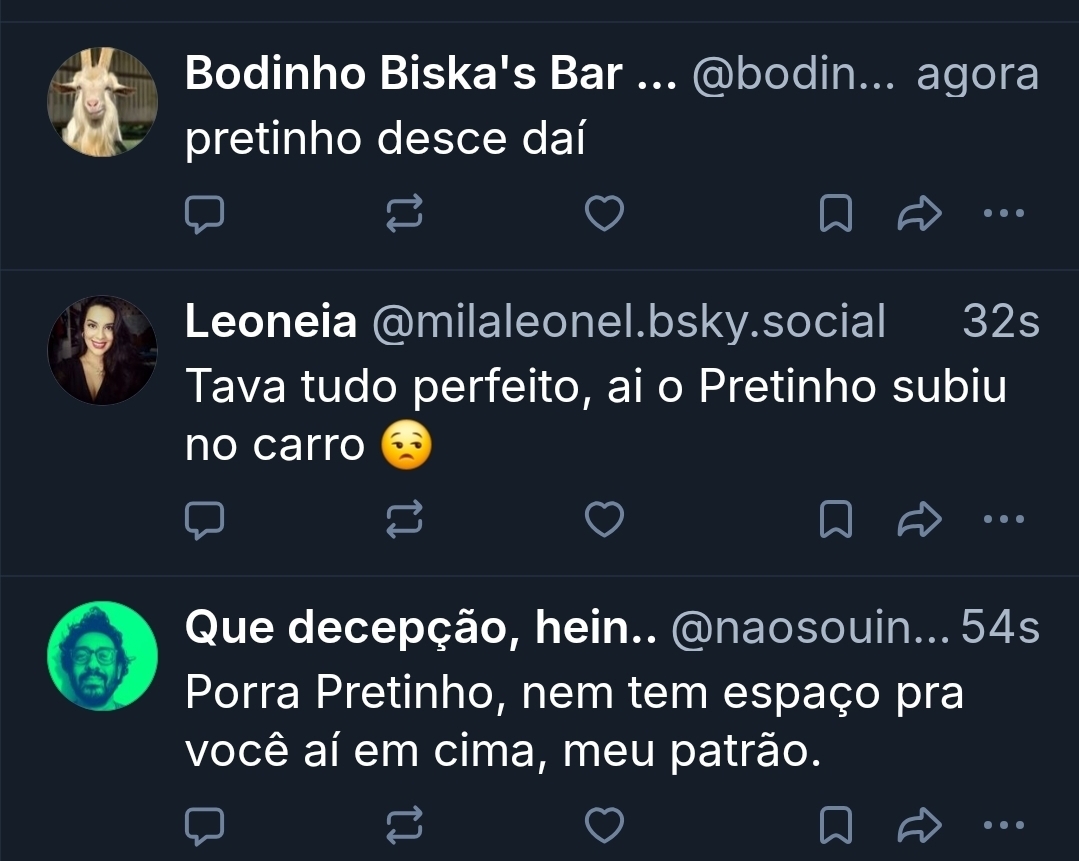Like the "Porra Pretinho" post
Screen dimensions: 1079x861
pos(604,824)
